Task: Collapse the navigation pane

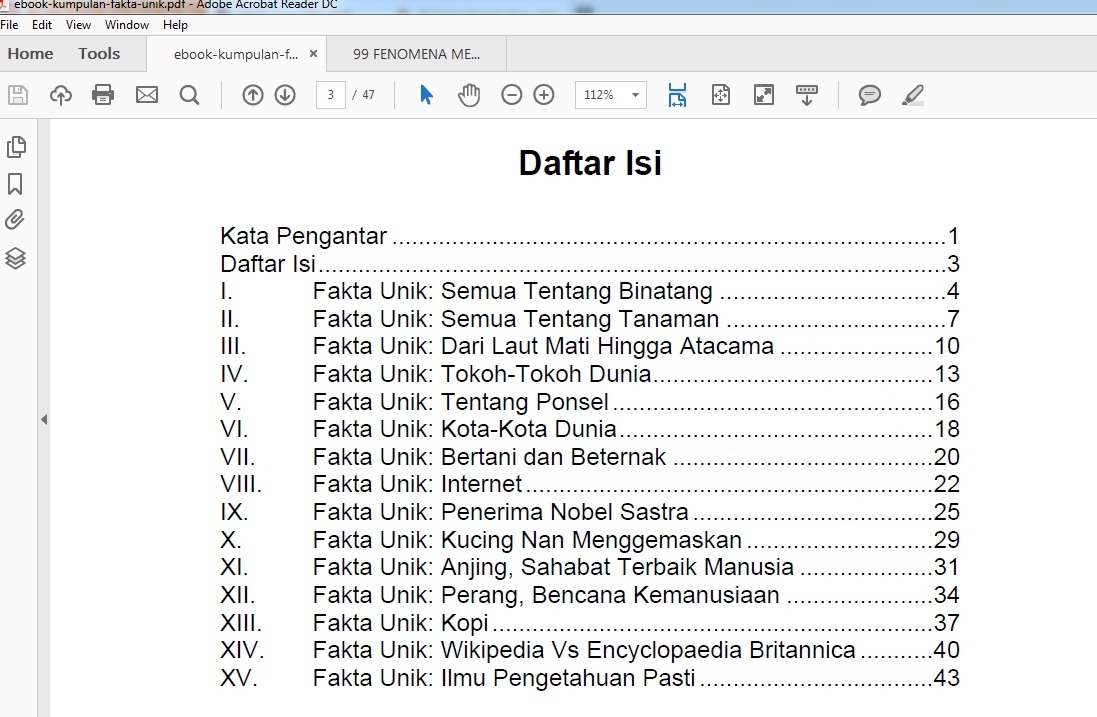Action: [x=44, y=420]
